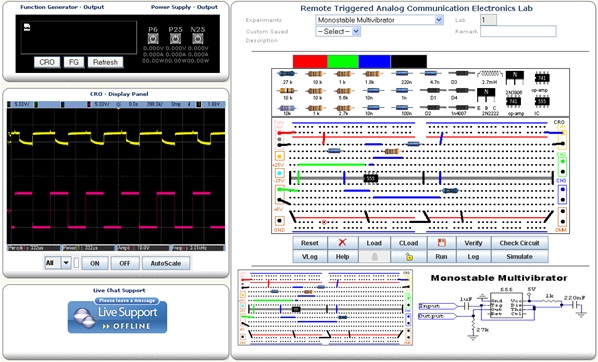Screen dimensions: 598x362
Task: Click the floppy disk save icon
Action: tap(442, 243)
